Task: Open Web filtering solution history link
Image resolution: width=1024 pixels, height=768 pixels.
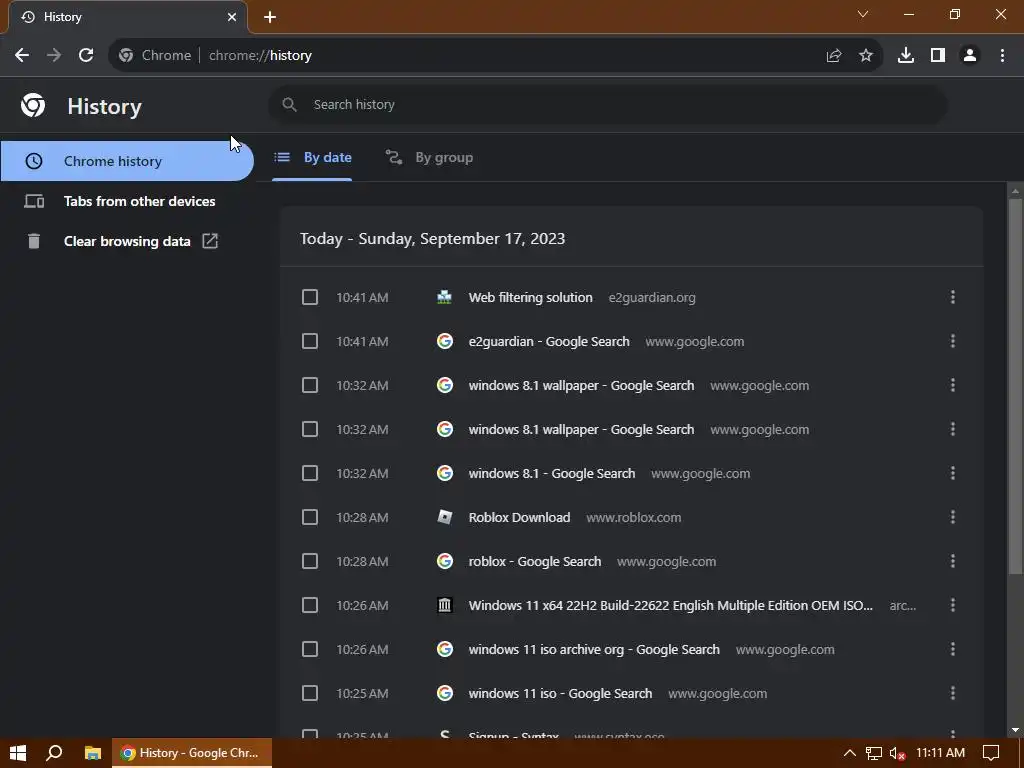Action: 530,297
